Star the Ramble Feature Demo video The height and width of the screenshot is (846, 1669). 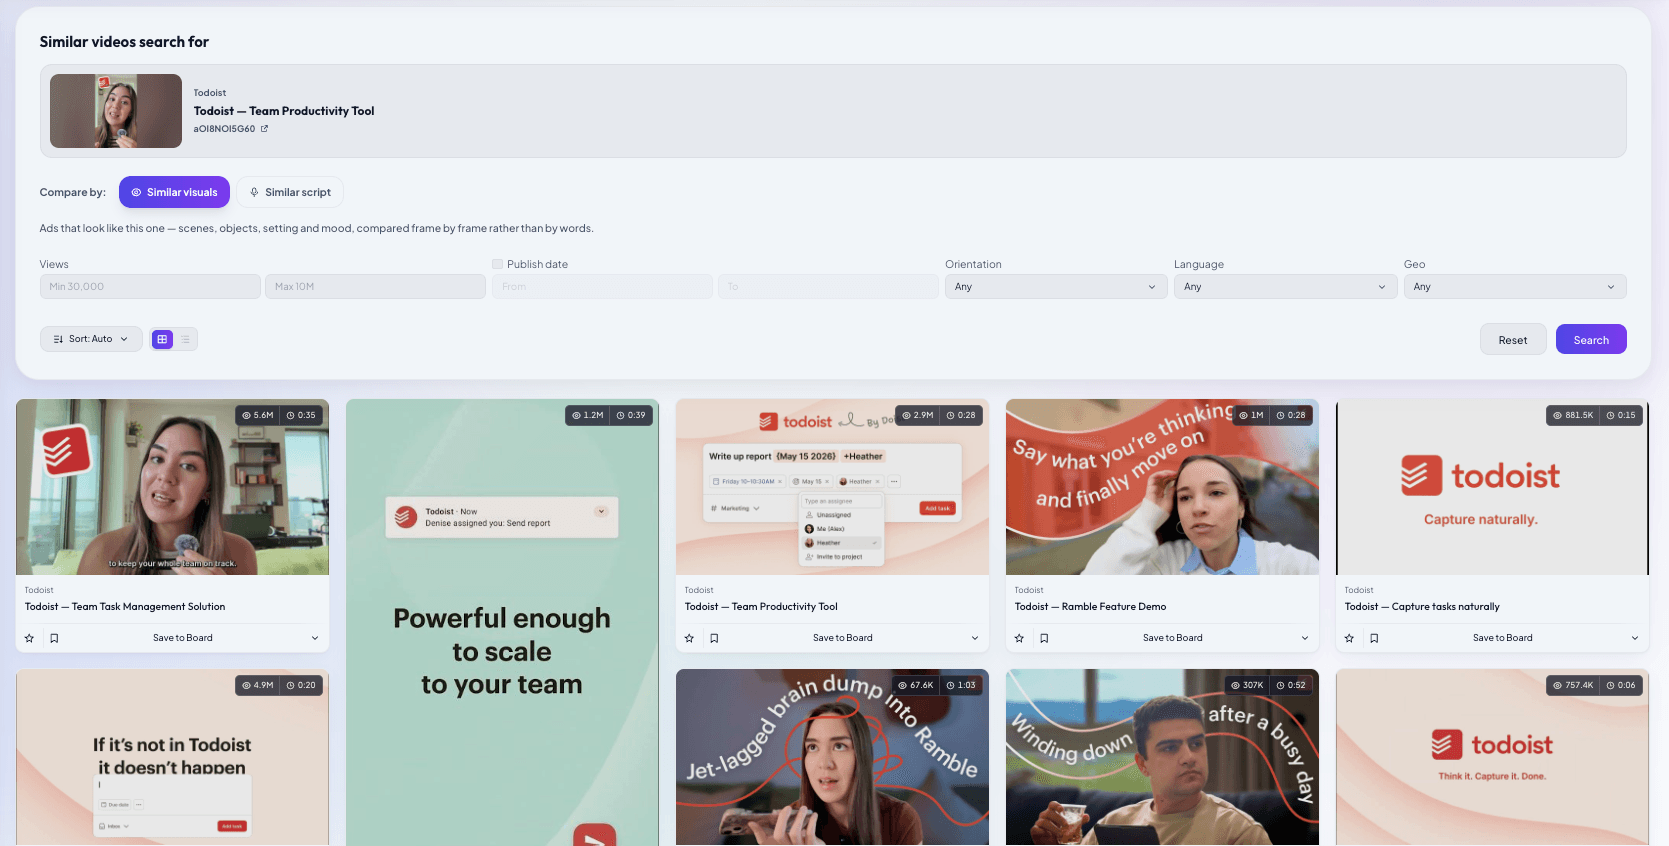(x=1020, y=638)
